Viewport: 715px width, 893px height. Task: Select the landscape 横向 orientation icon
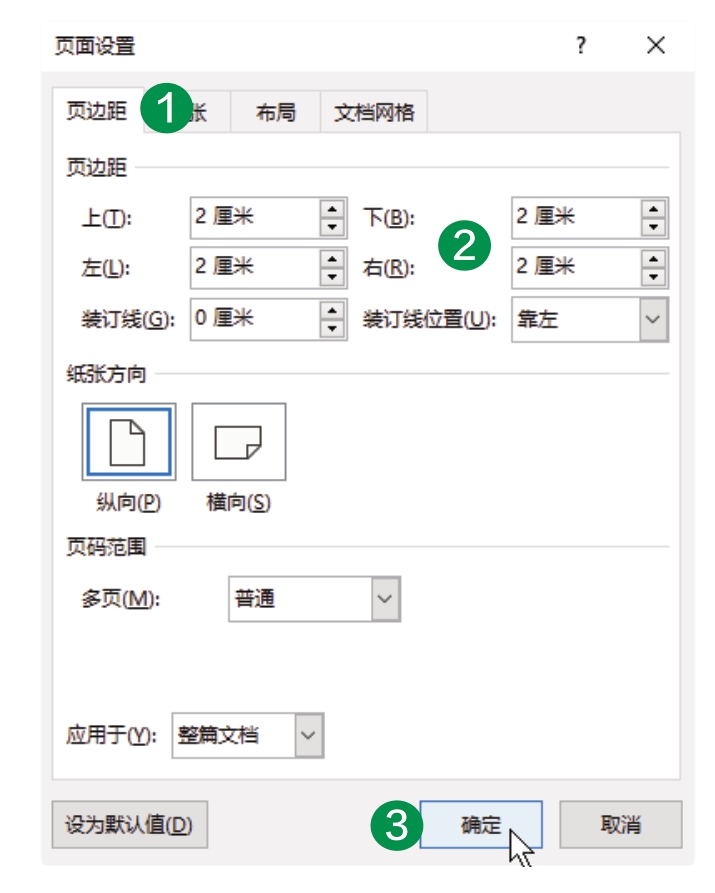(x=239, y=442)
